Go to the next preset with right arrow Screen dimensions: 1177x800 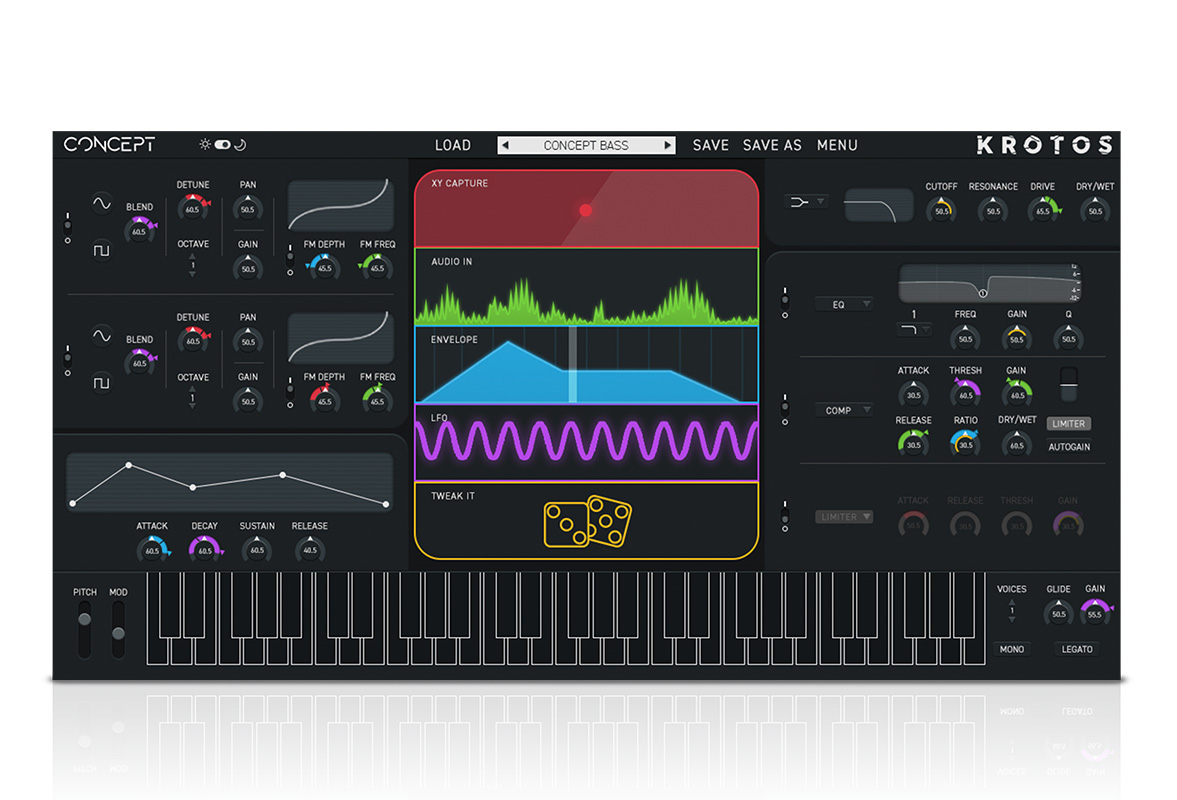tap(667, 145)
